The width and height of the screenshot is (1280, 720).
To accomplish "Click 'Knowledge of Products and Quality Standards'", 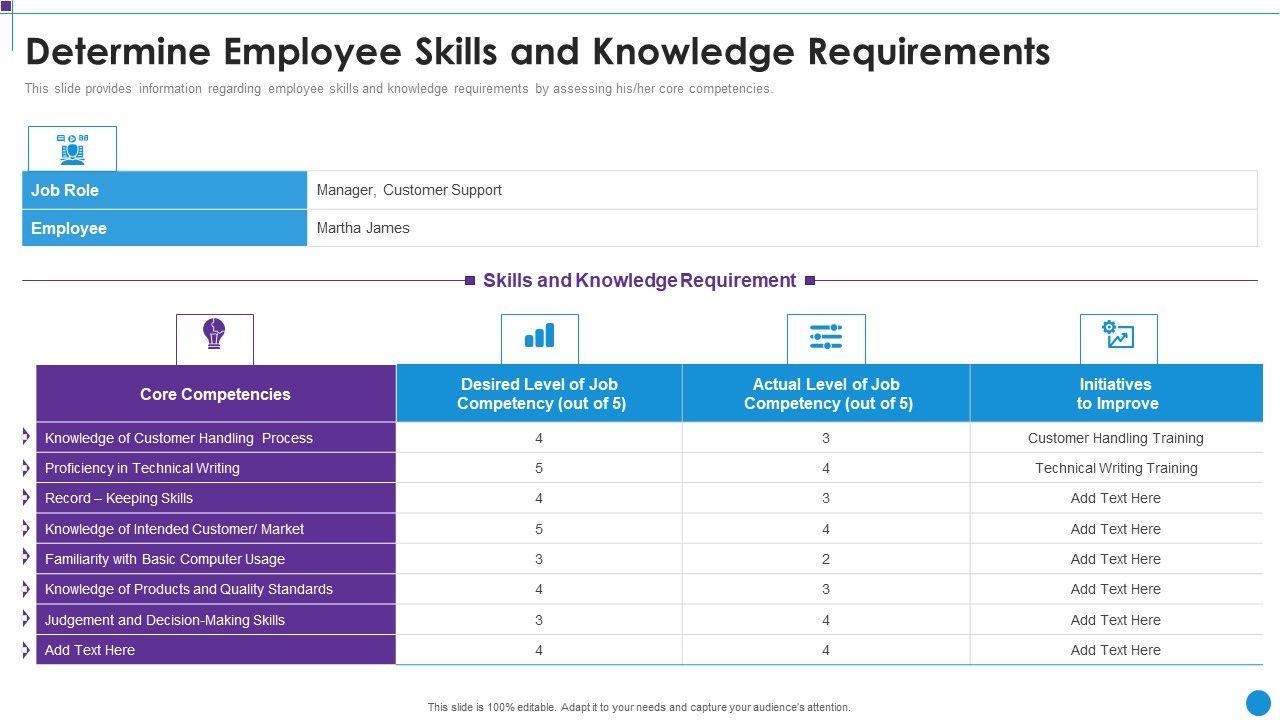I will 189,589.
